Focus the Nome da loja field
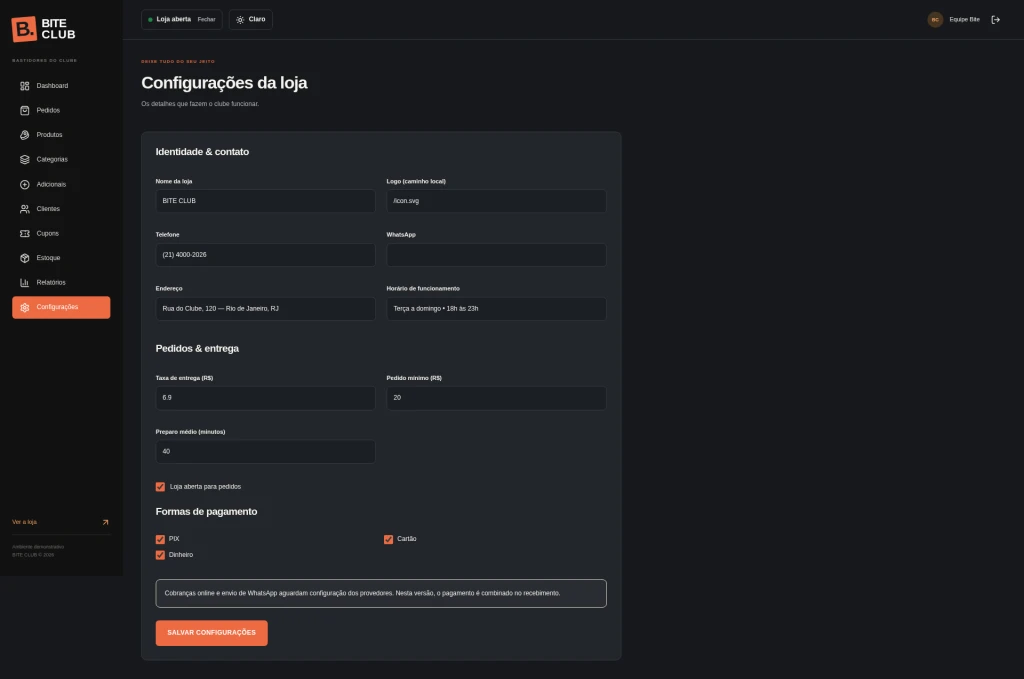Screen dimensions: 1024x679 pos(265,201)
